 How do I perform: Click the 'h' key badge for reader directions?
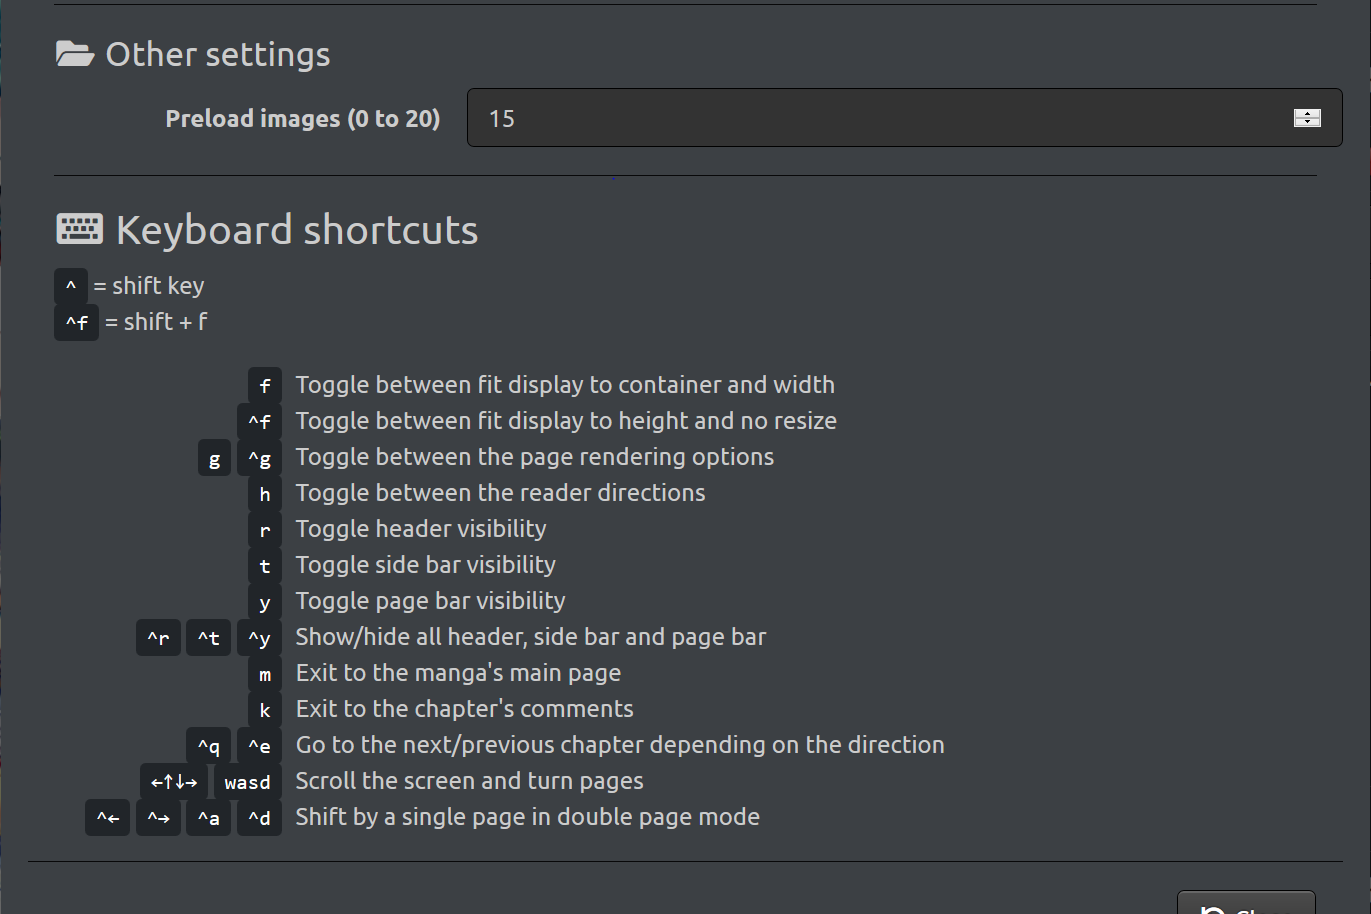click(265, 494)
